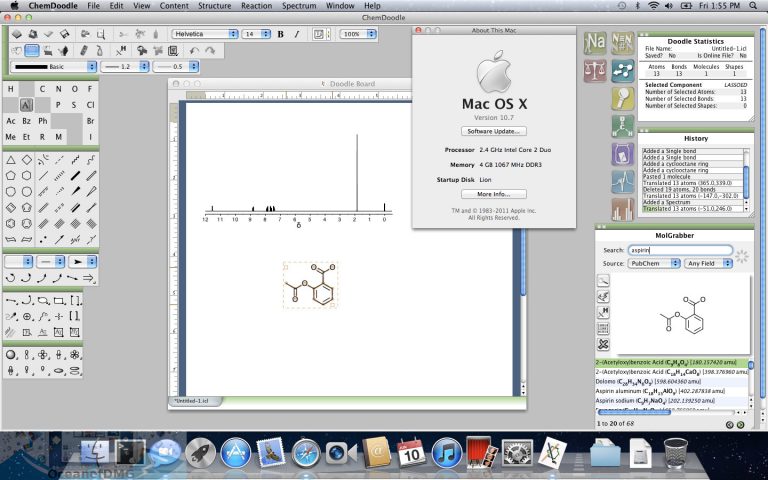Viewport: 768px width, 480px height.
Task: Open the PubChem source dropdown
Action: pyautogui.click(x=654, y=264)
